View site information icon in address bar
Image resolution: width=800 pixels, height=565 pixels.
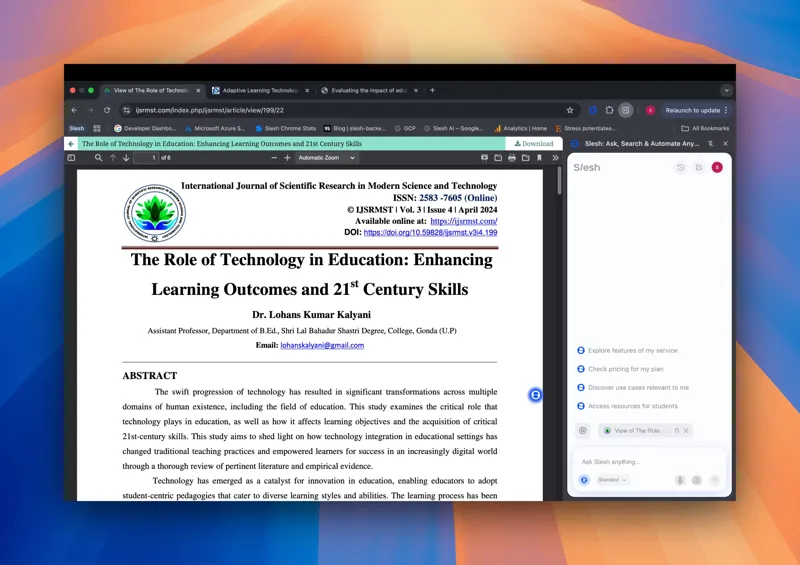[x=127, y=110]
